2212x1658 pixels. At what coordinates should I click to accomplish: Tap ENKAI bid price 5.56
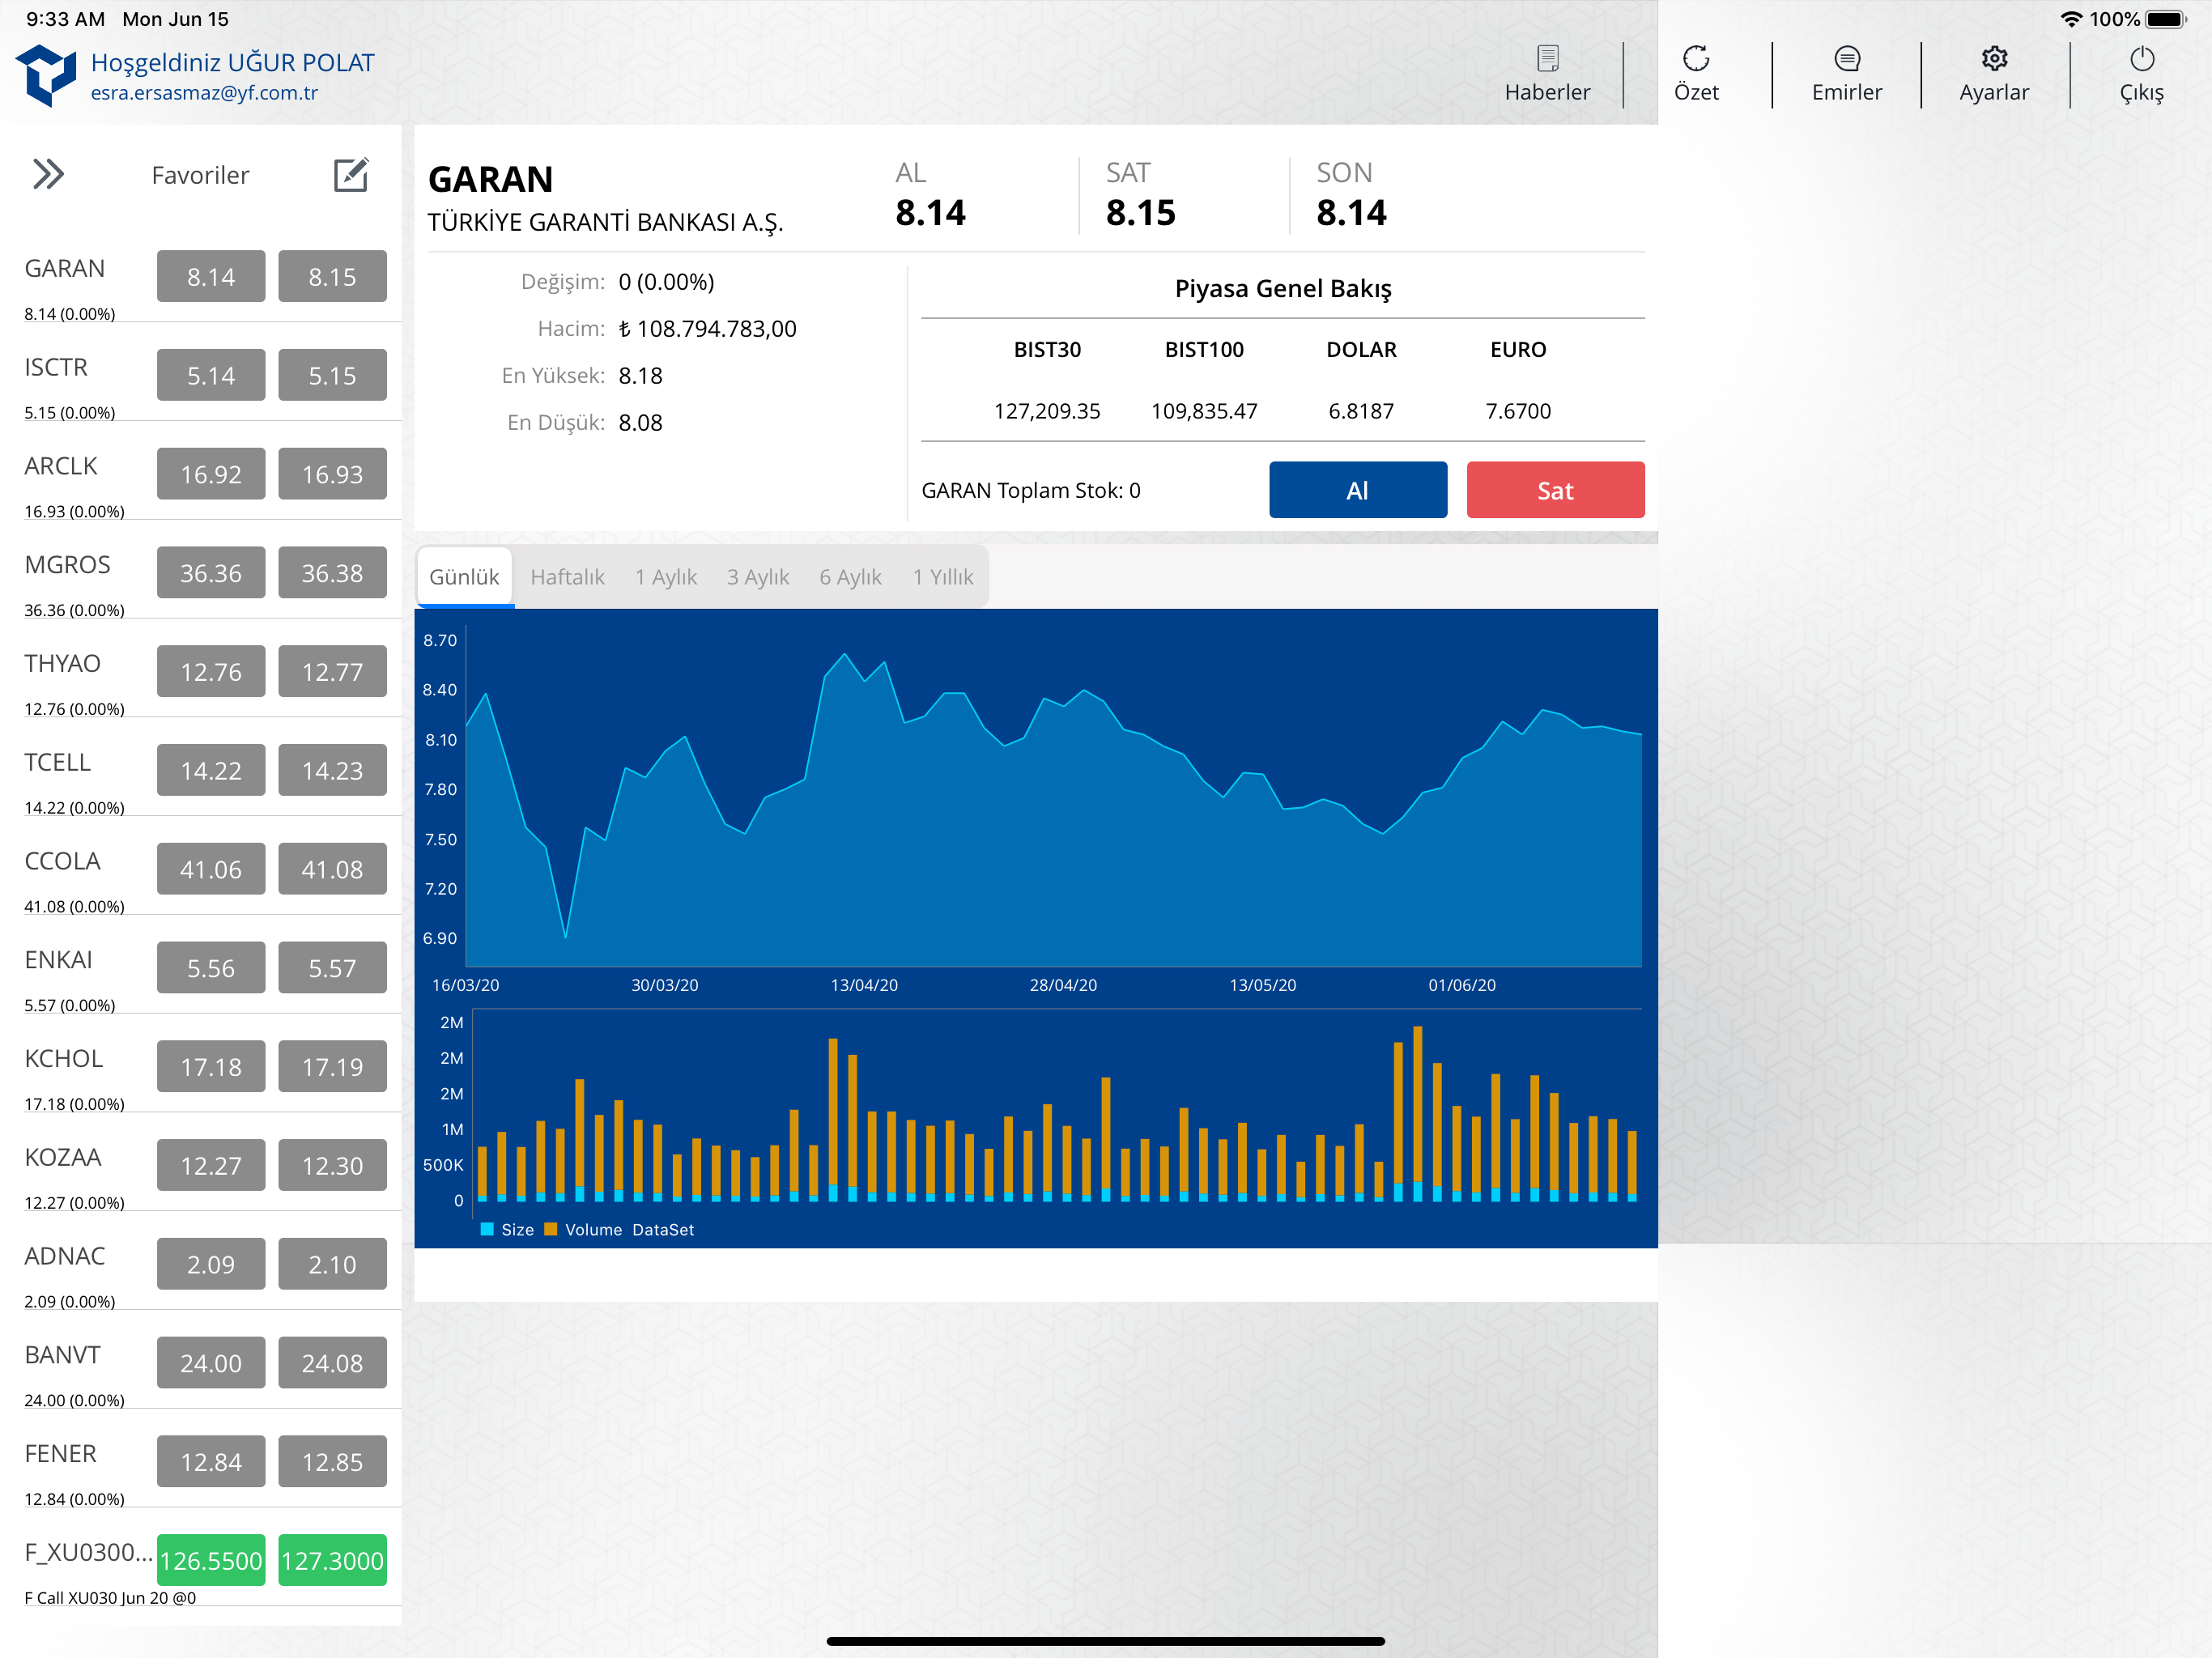click(x=211, y=968)
